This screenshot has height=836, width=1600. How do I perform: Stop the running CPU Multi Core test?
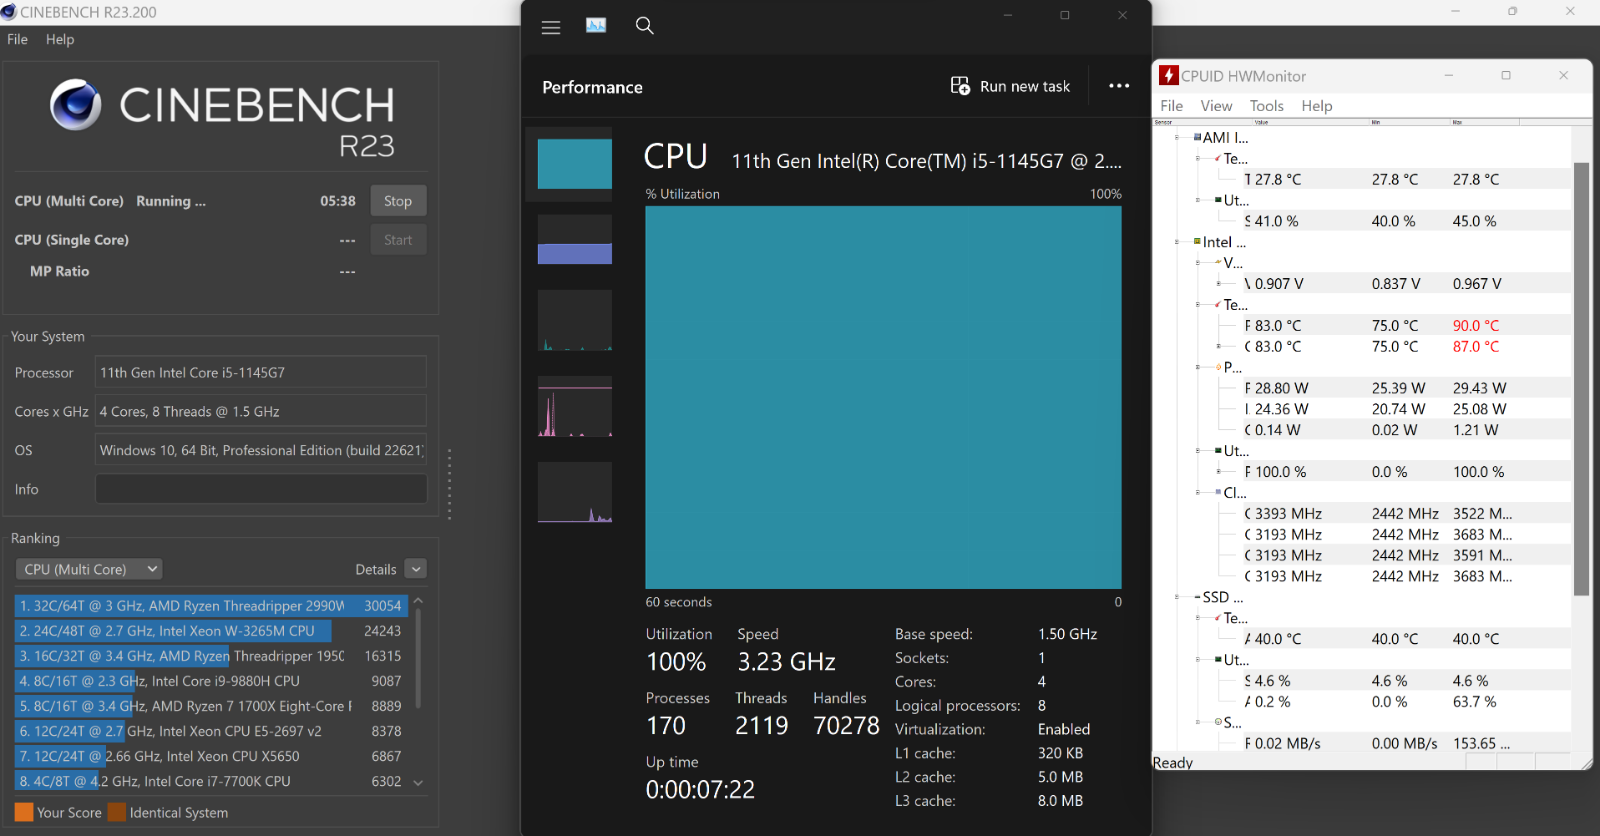(x=397, y=201)
